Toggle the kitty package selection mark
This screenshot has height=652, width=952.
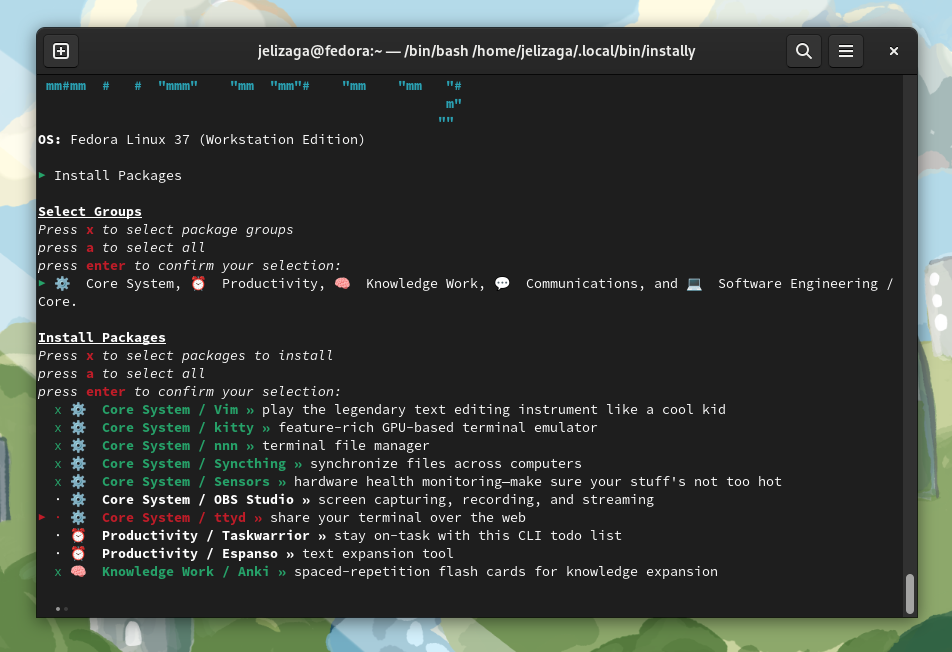(58, 429)
